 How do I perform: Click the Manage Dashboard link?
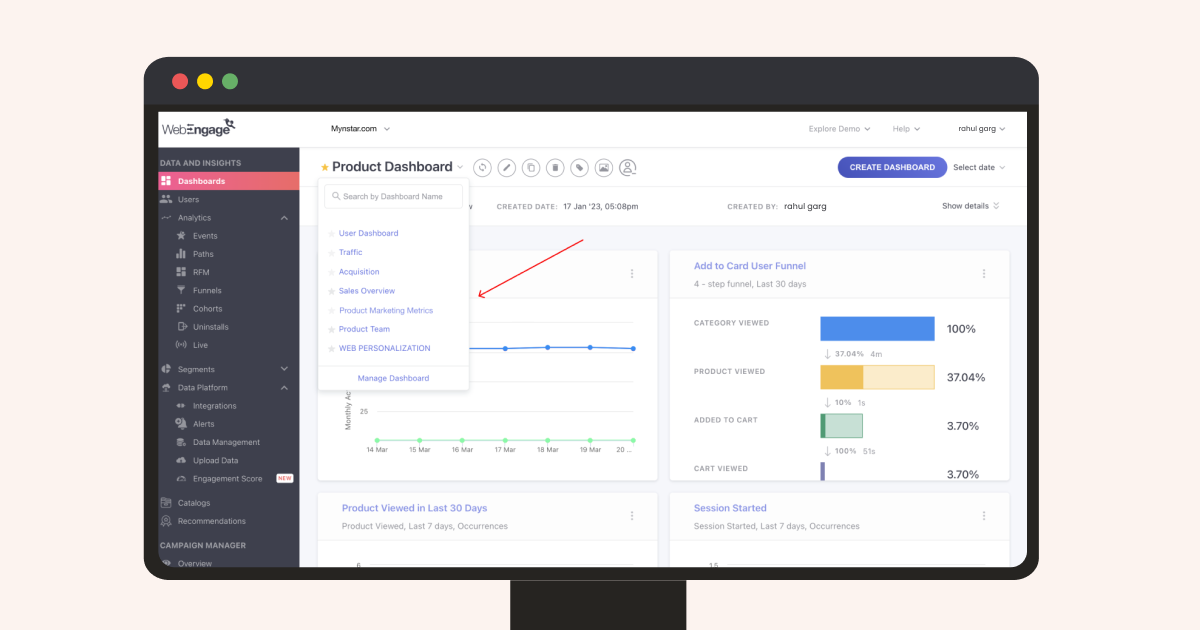click(x=393, y=378)
